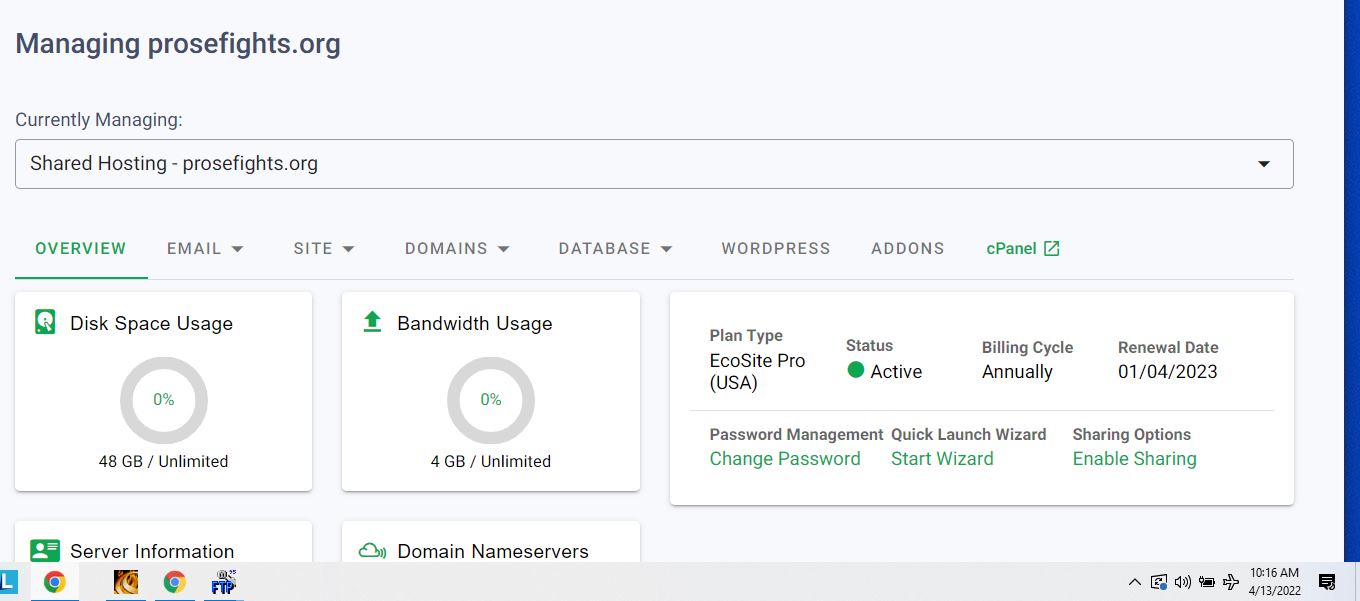The width and height of the screenshot is (1360, 601).
Task: Open the orange tiger app in taskbar
Action: pos(126,582)
